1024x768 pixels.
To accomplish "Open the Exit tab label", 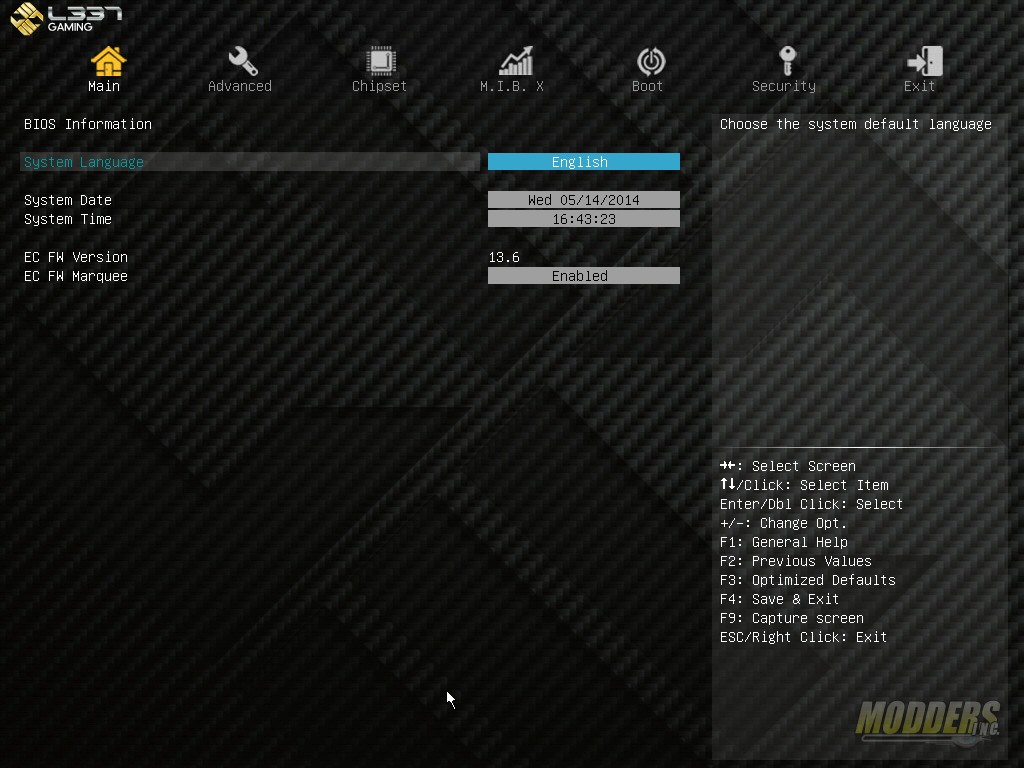I will tap(919, 86).
